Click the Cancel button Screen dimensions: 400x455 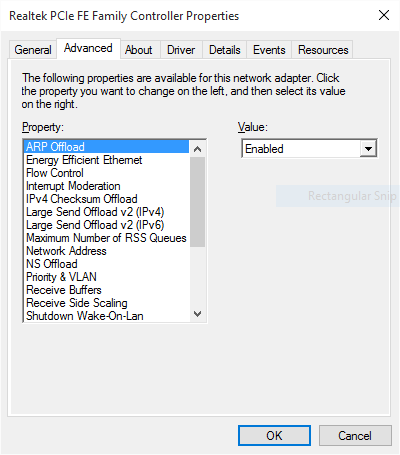[355, 435]
